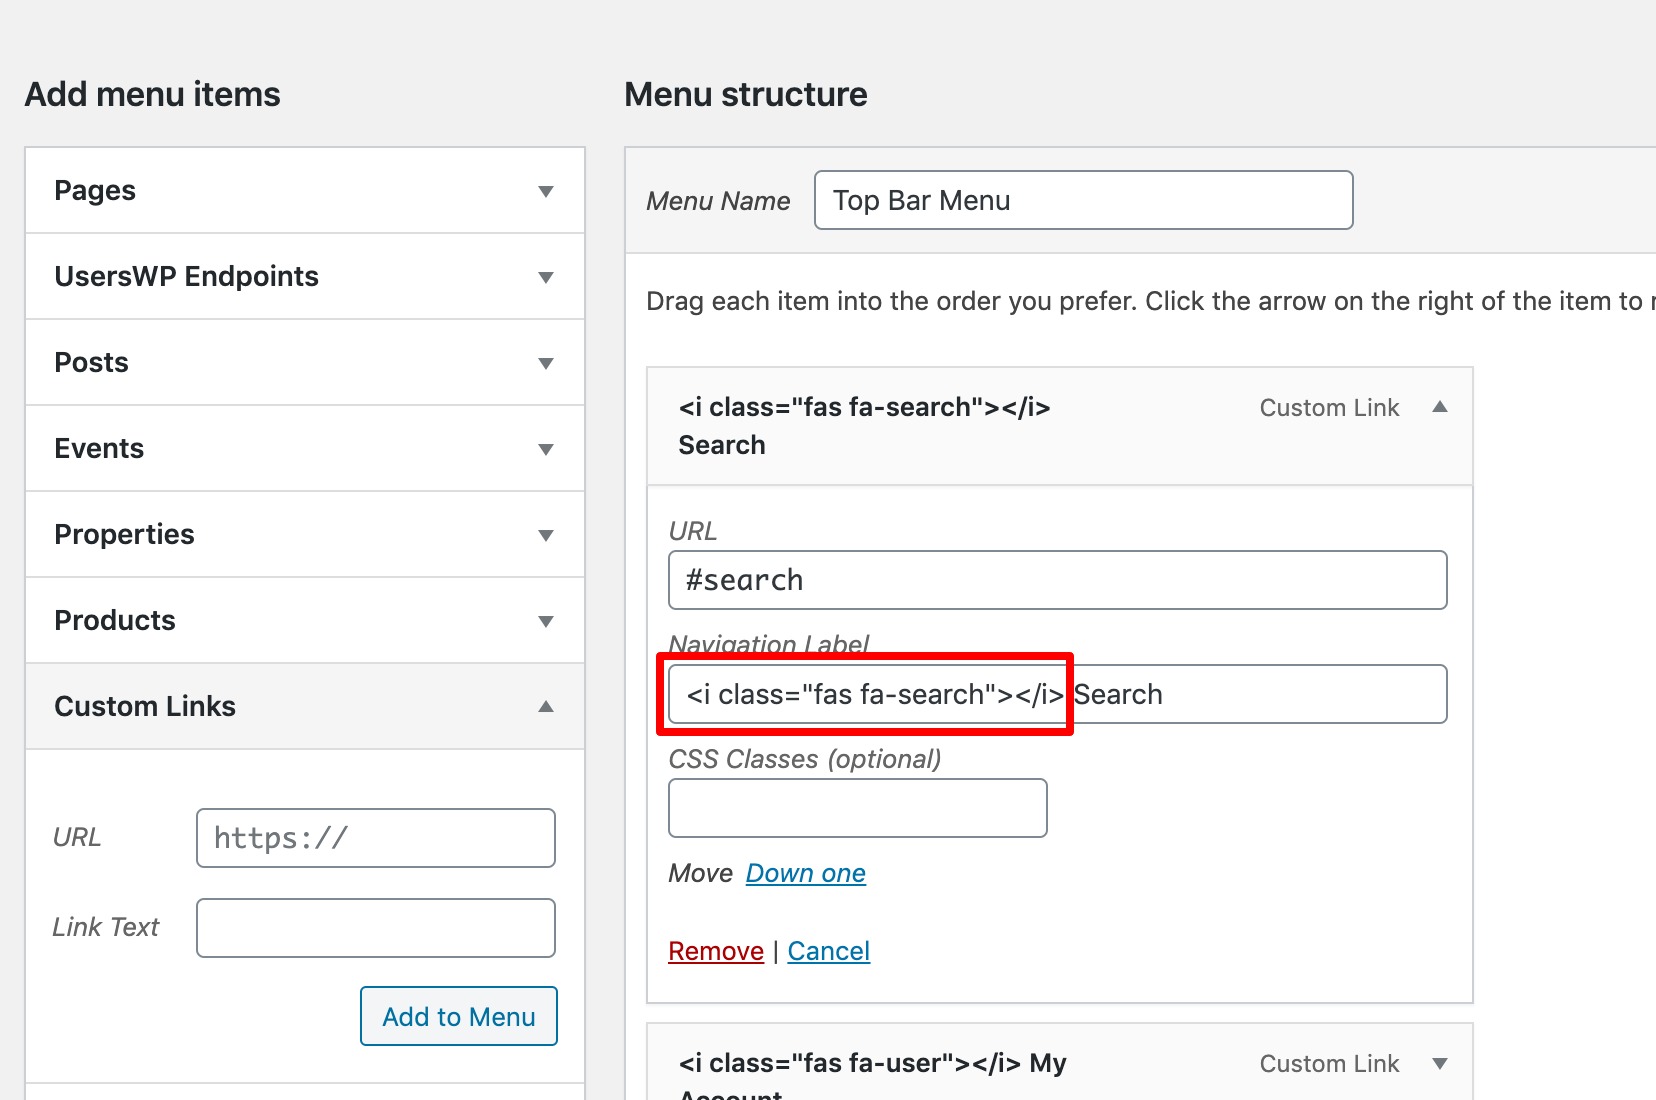1656x1100 pixels.
Task: Click the Link Text input field
Action: coord(375,928)
